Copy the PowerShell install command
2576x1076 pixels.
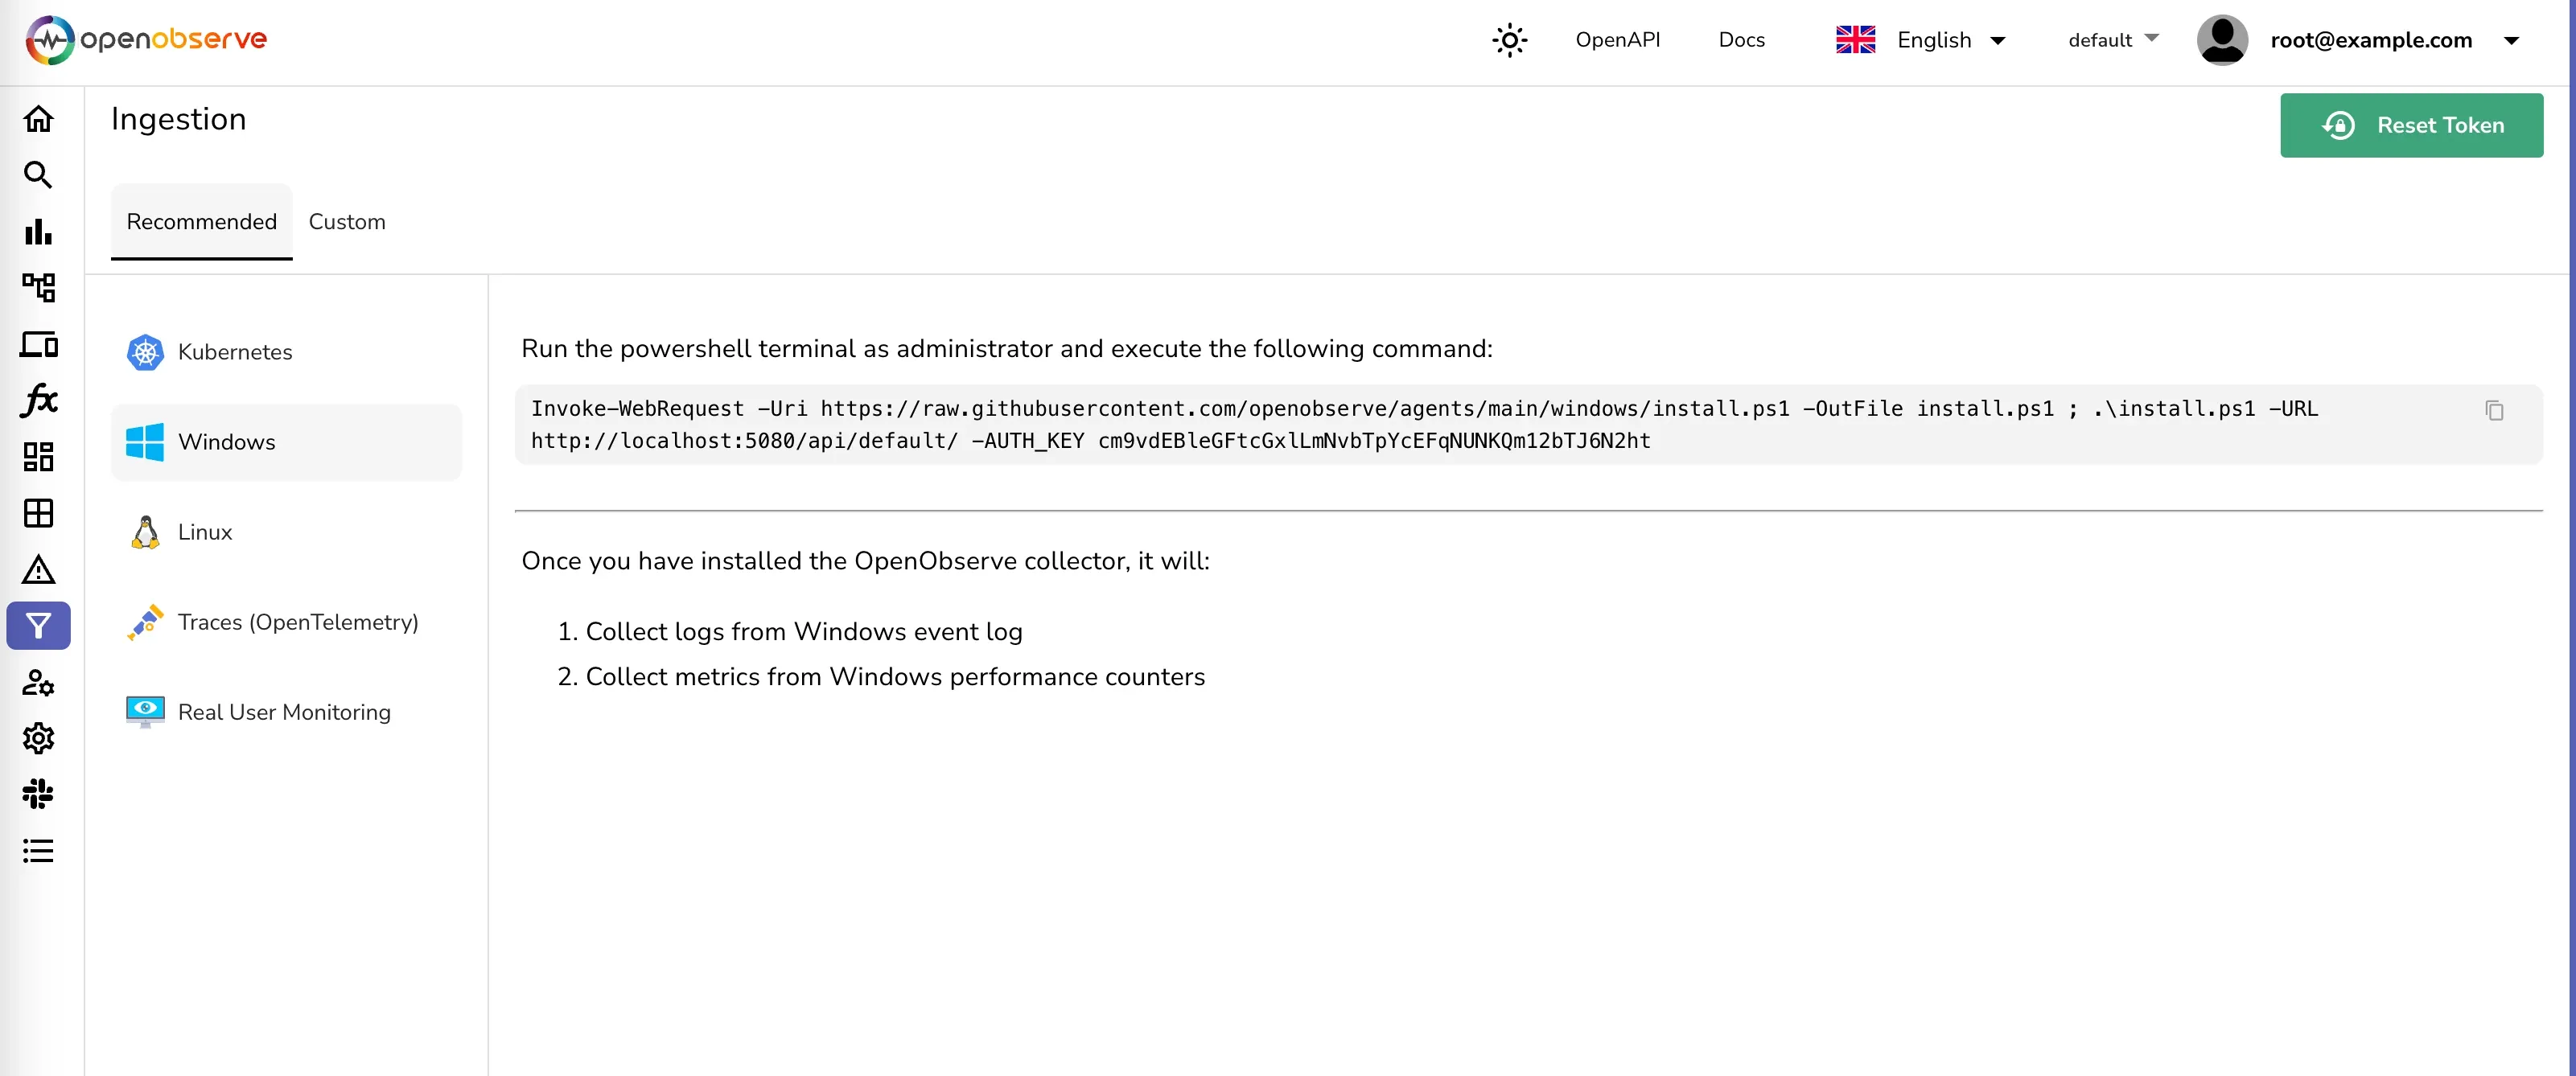(2494, 410)
